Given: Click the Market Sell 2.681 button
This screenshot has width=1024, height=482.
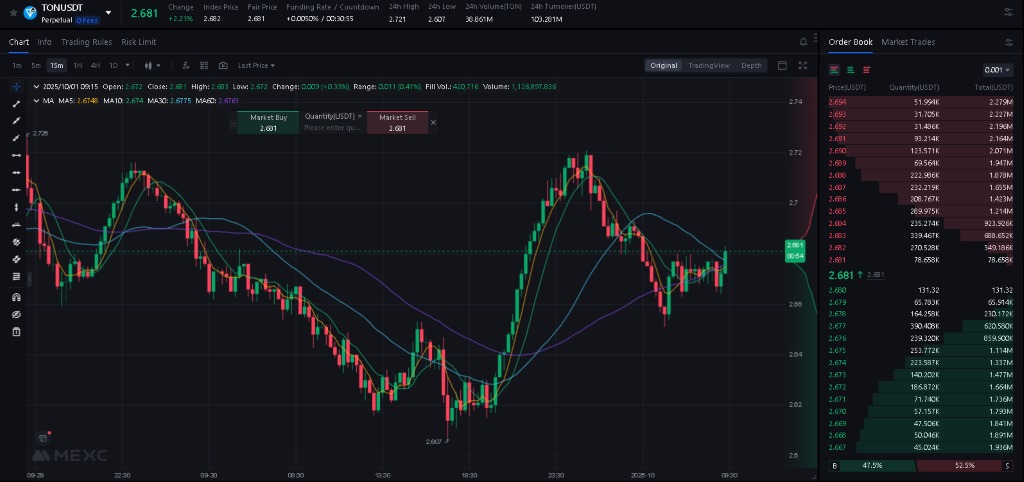Looking at the screenshot, I should [397, 123].
